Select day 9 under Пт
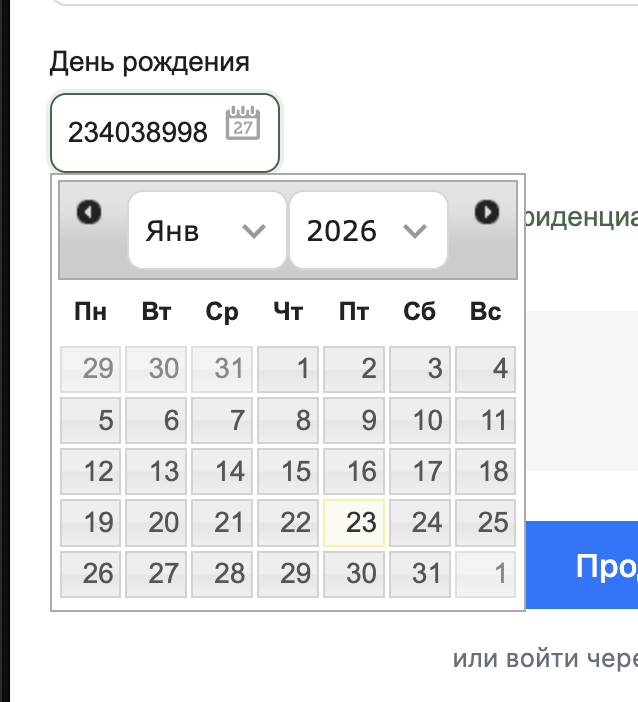638x702 pixels. [354, 420]
